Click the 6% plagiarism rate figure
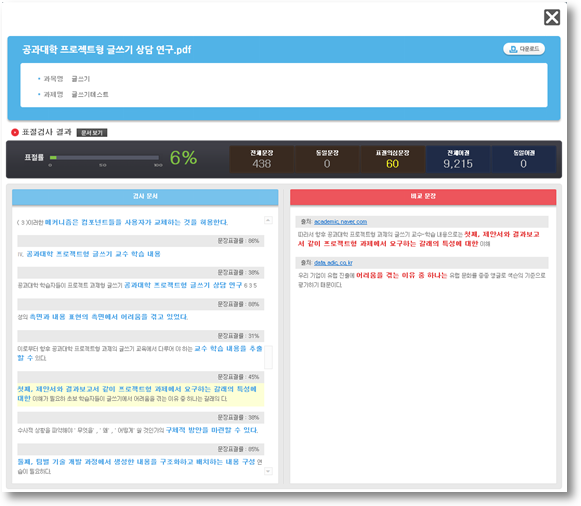This screenshot has width=581, height=506. tap(183, 158)
